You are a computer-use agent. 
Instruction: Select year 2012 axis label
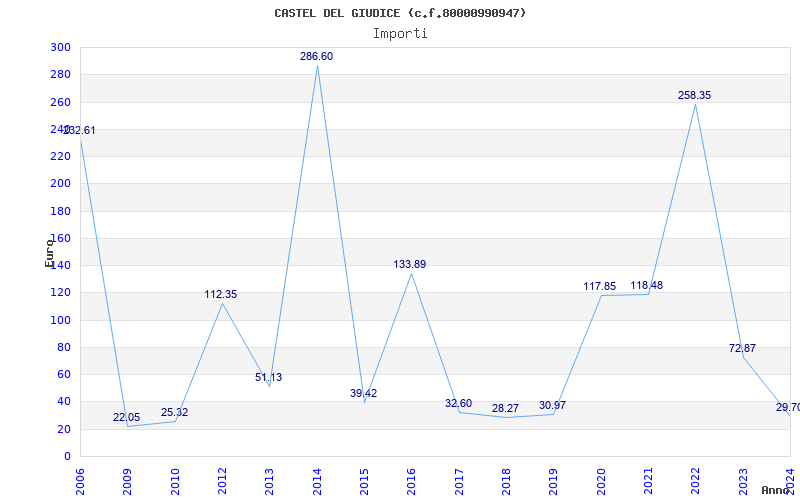click(222, 482)
